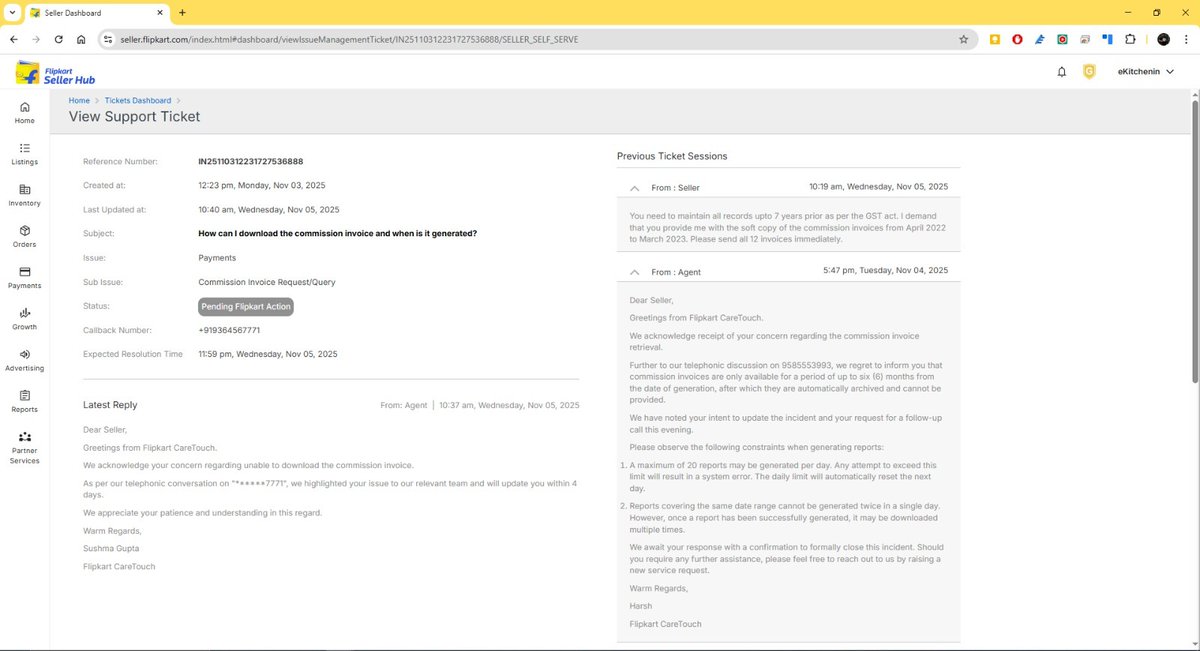The height and width of the screenshot is (651, 1200).
Task: Follow the Tickets Dashboard breadcrumb link
Action: click(x=137, y=100)
